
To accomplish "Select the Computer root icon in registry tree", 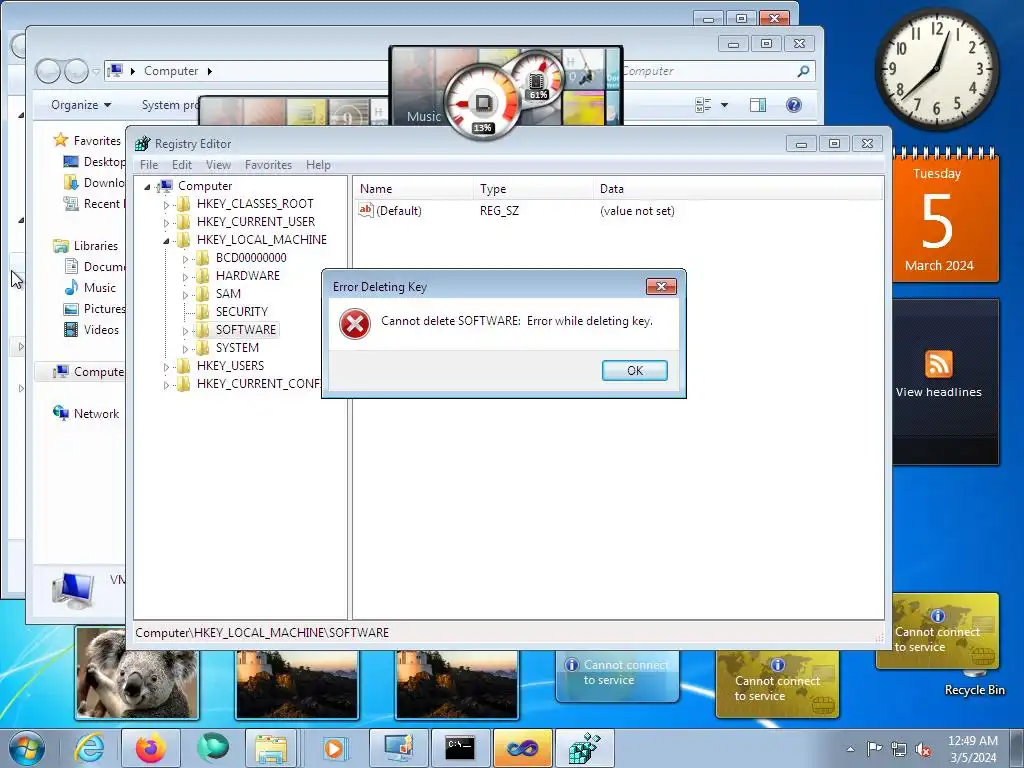I will [x=165, y=186].
